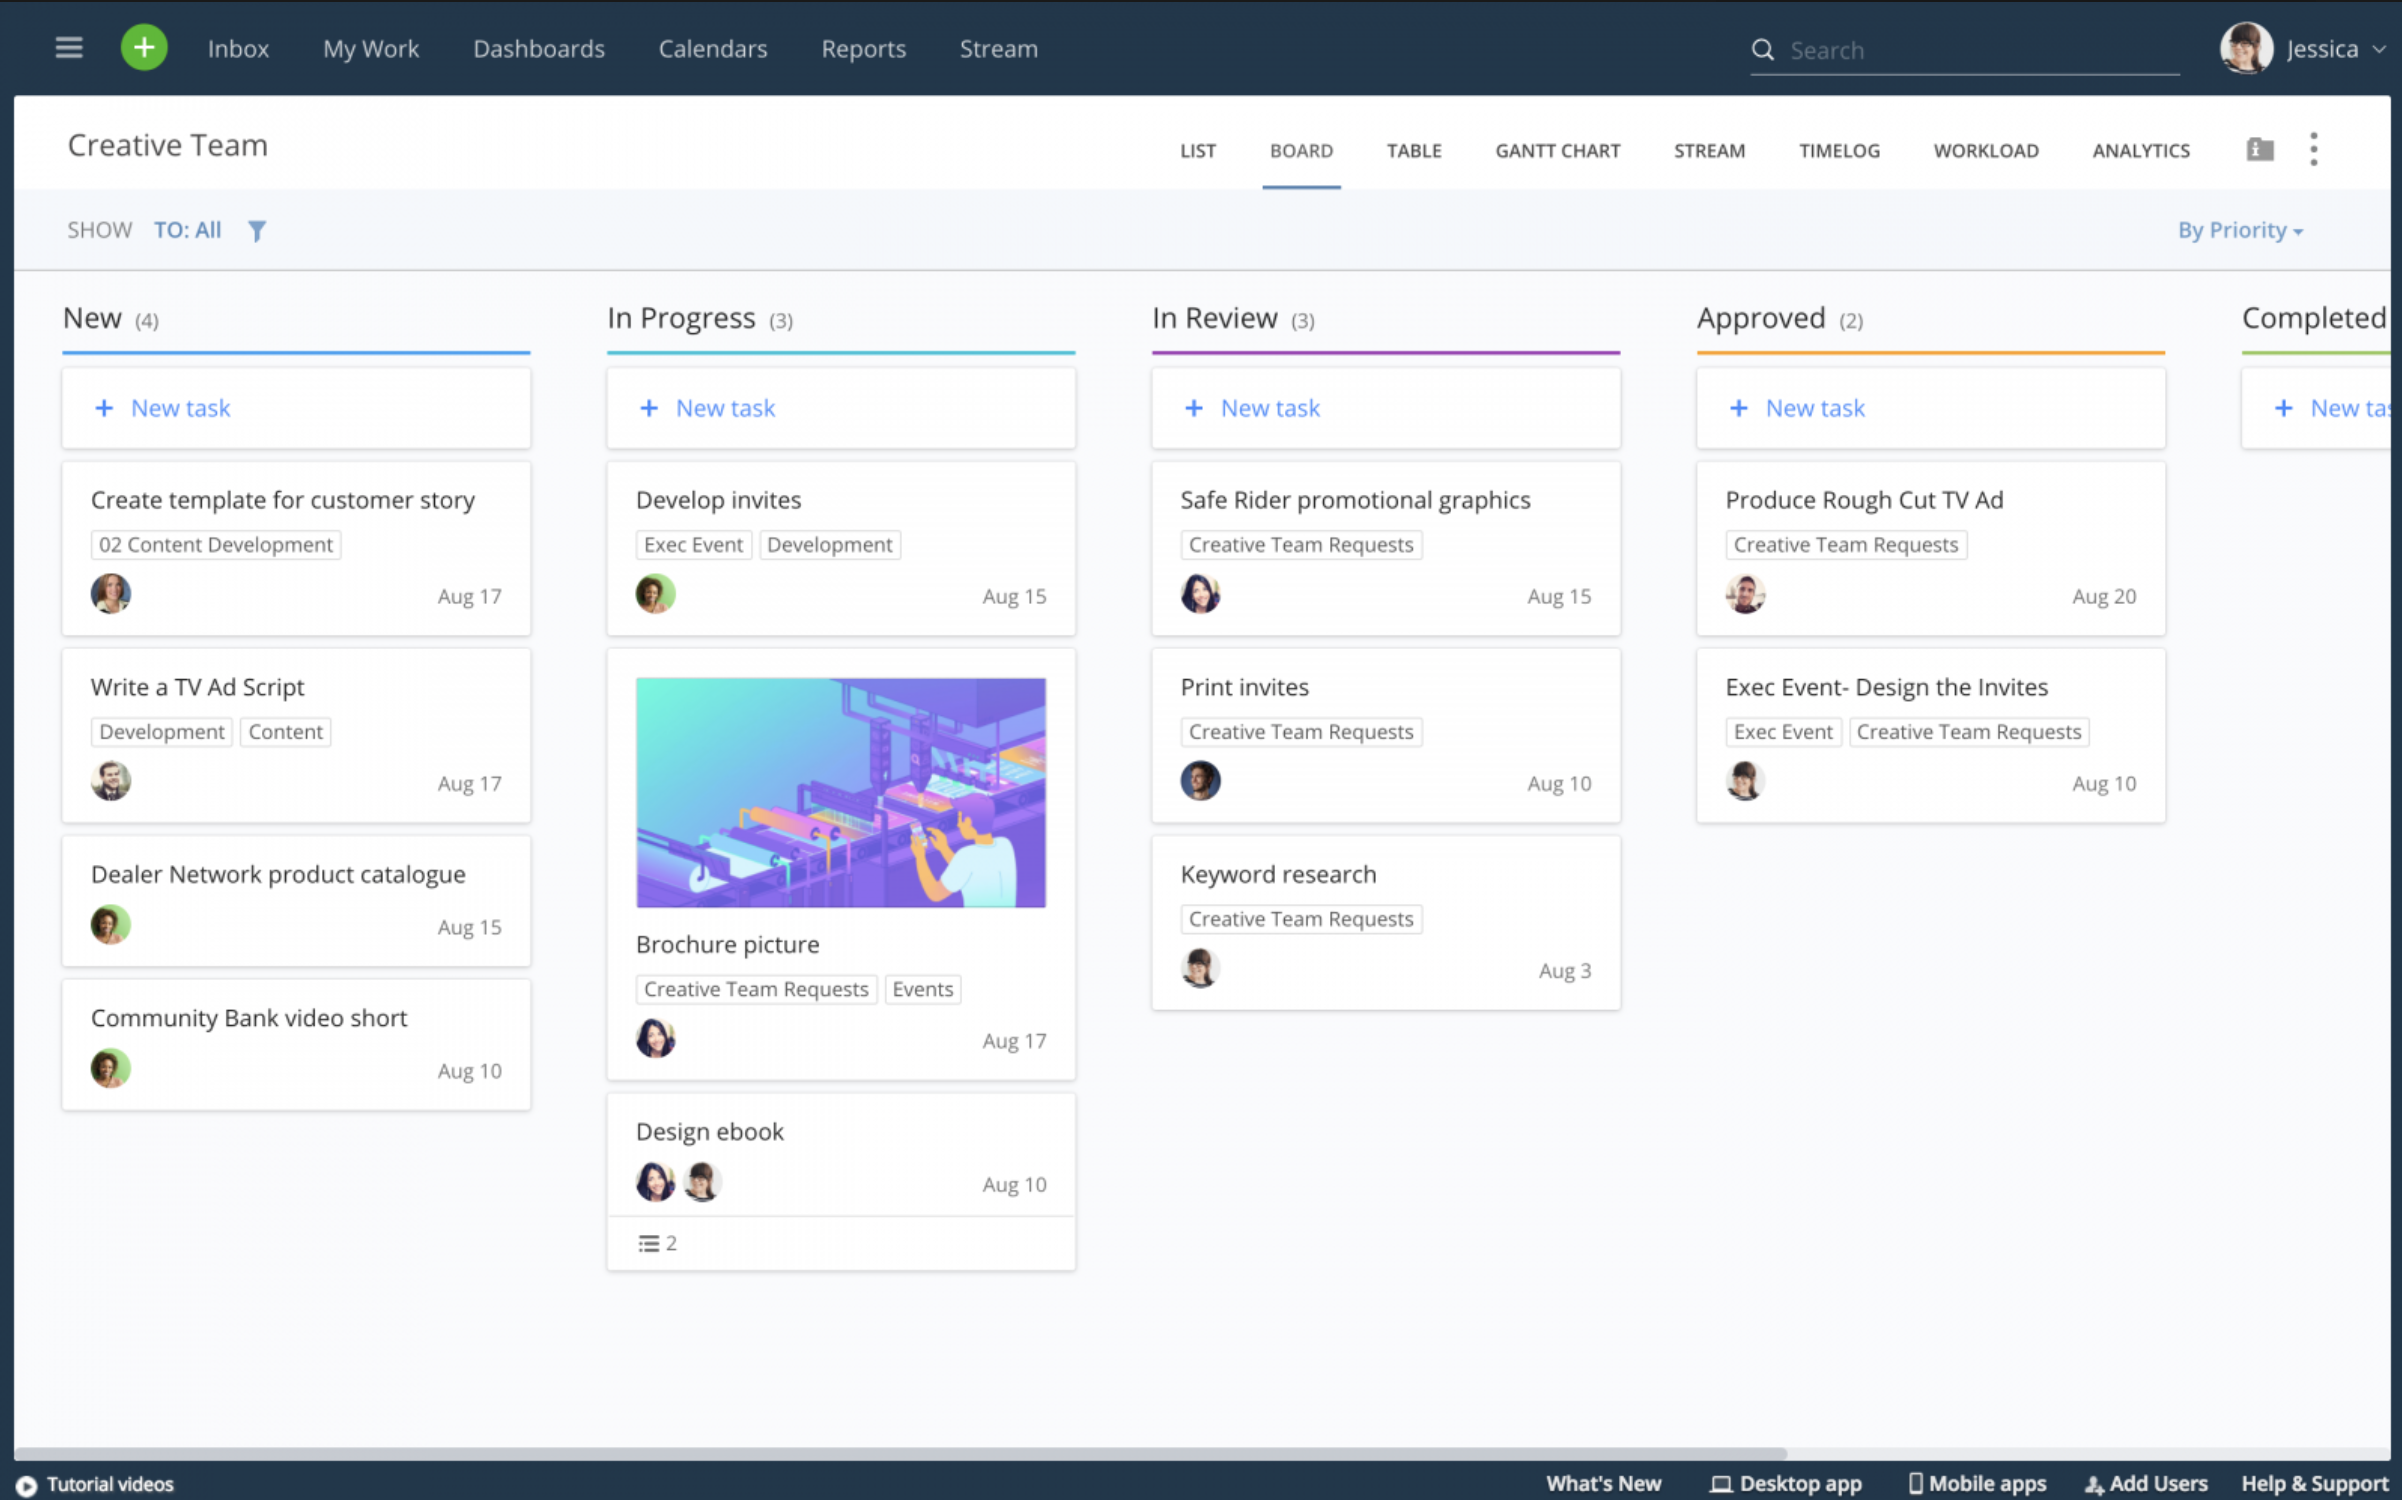
Task: Click assignee avatar on Print invites card
Action: pos(1200,781)
